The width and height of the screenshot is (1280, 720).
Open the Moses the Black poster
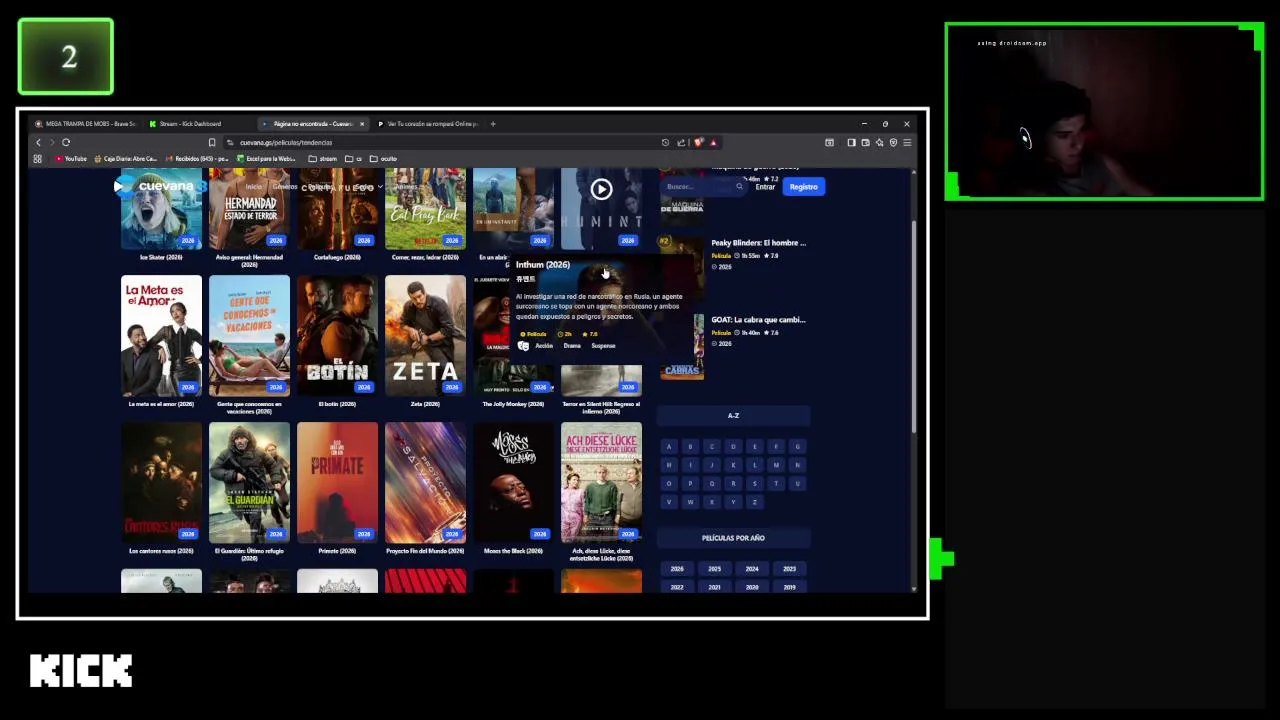coord(513,483)
